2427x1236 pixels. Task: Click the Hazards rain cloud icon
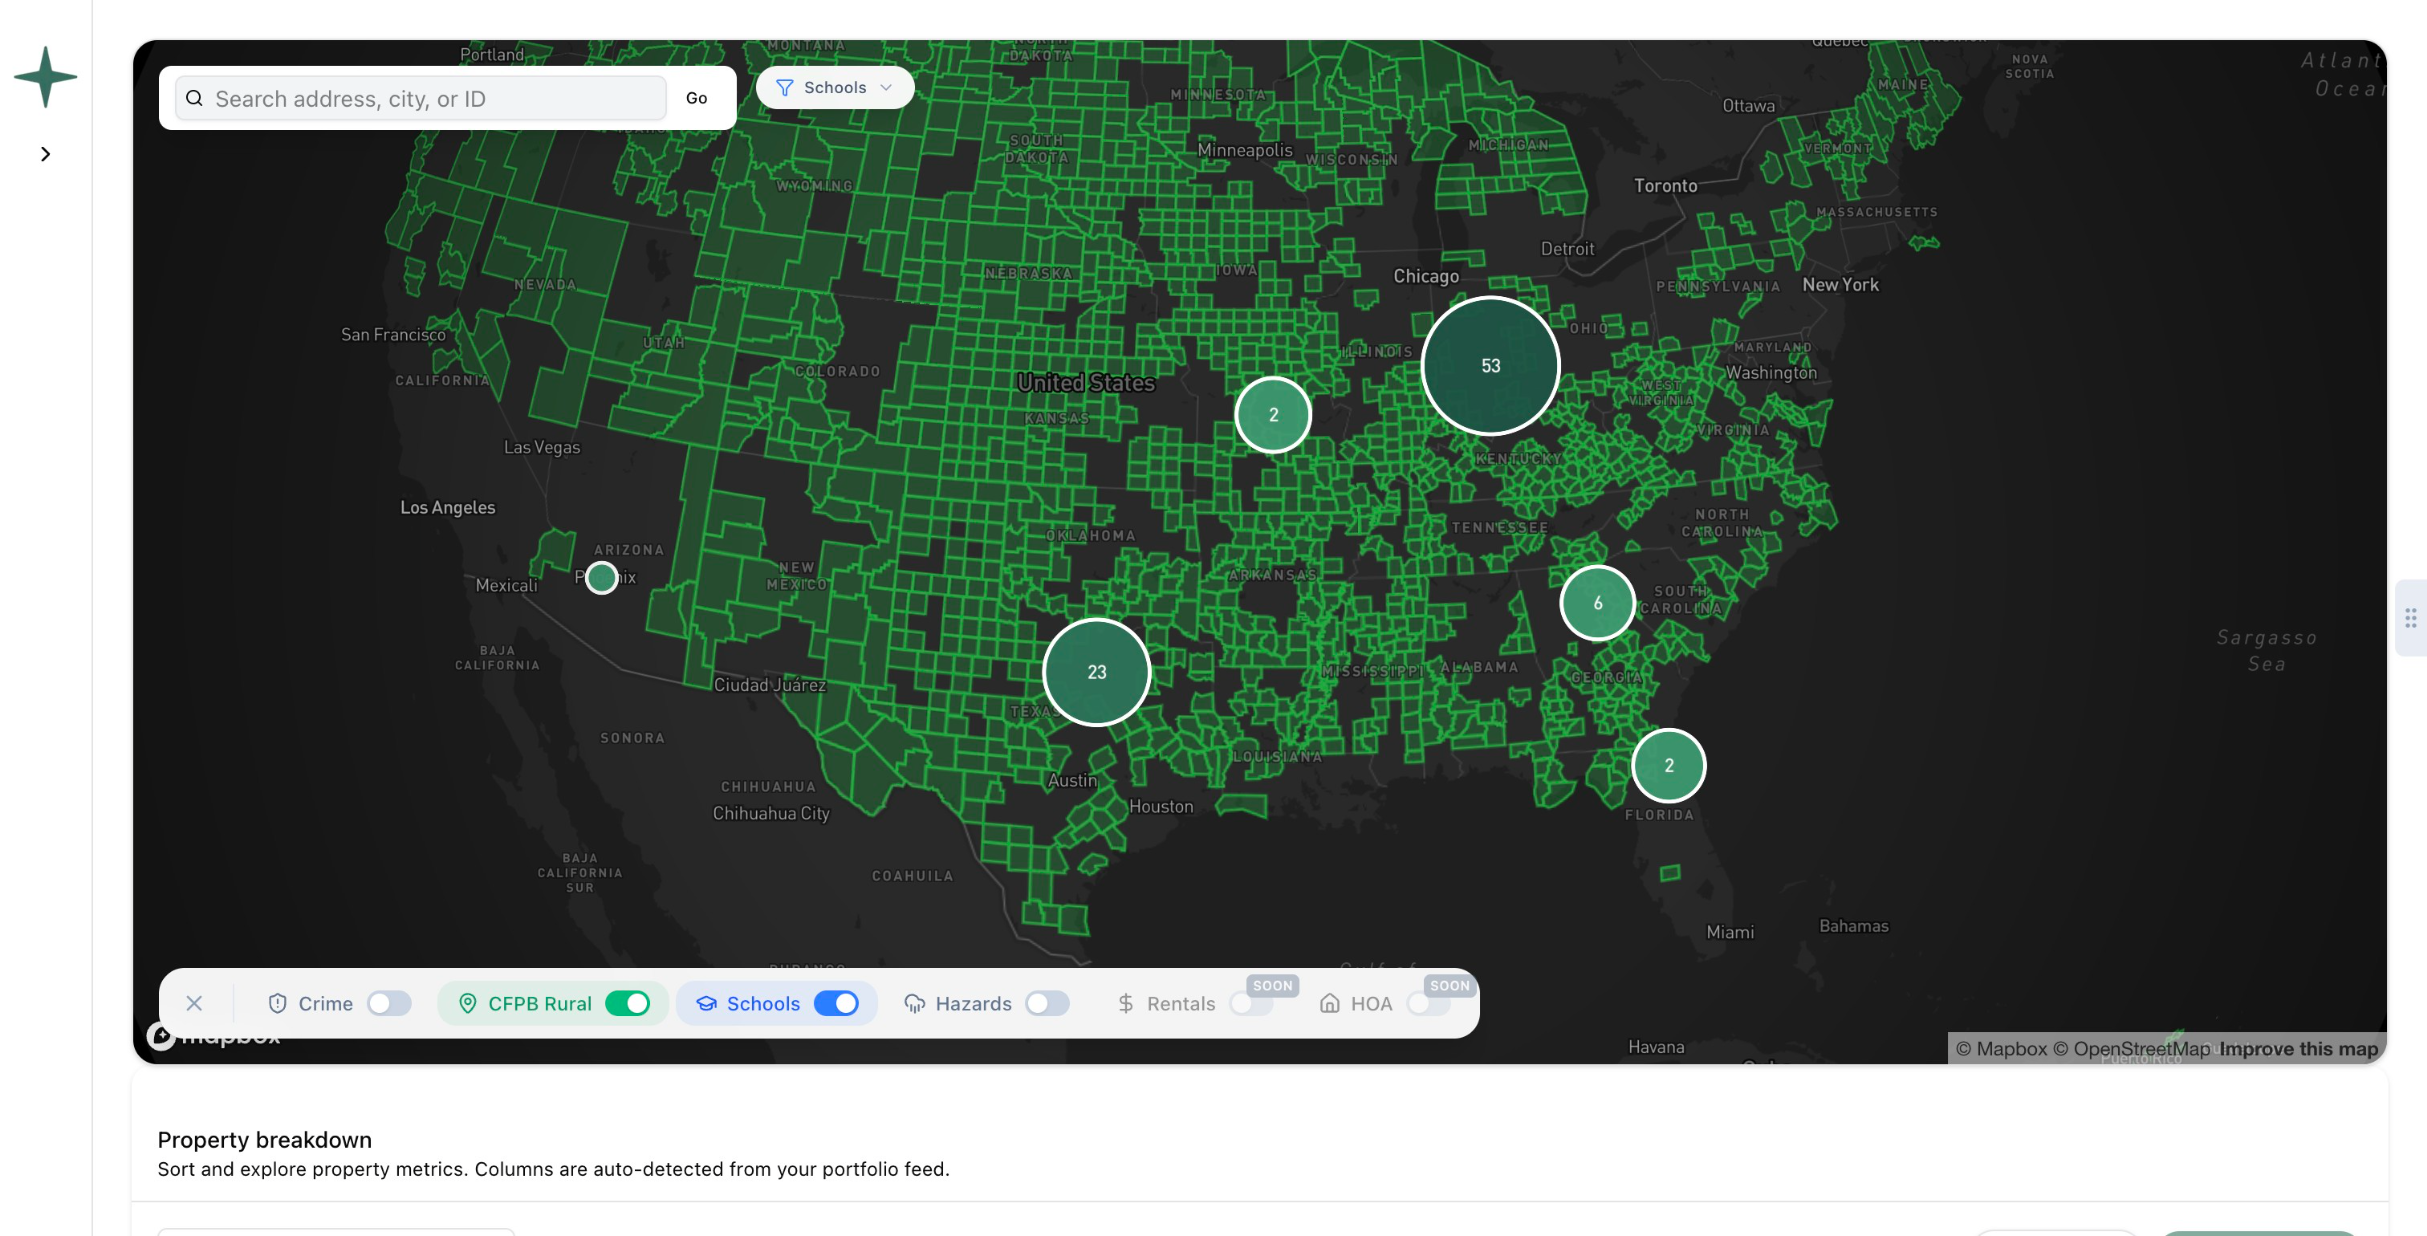913,1003
